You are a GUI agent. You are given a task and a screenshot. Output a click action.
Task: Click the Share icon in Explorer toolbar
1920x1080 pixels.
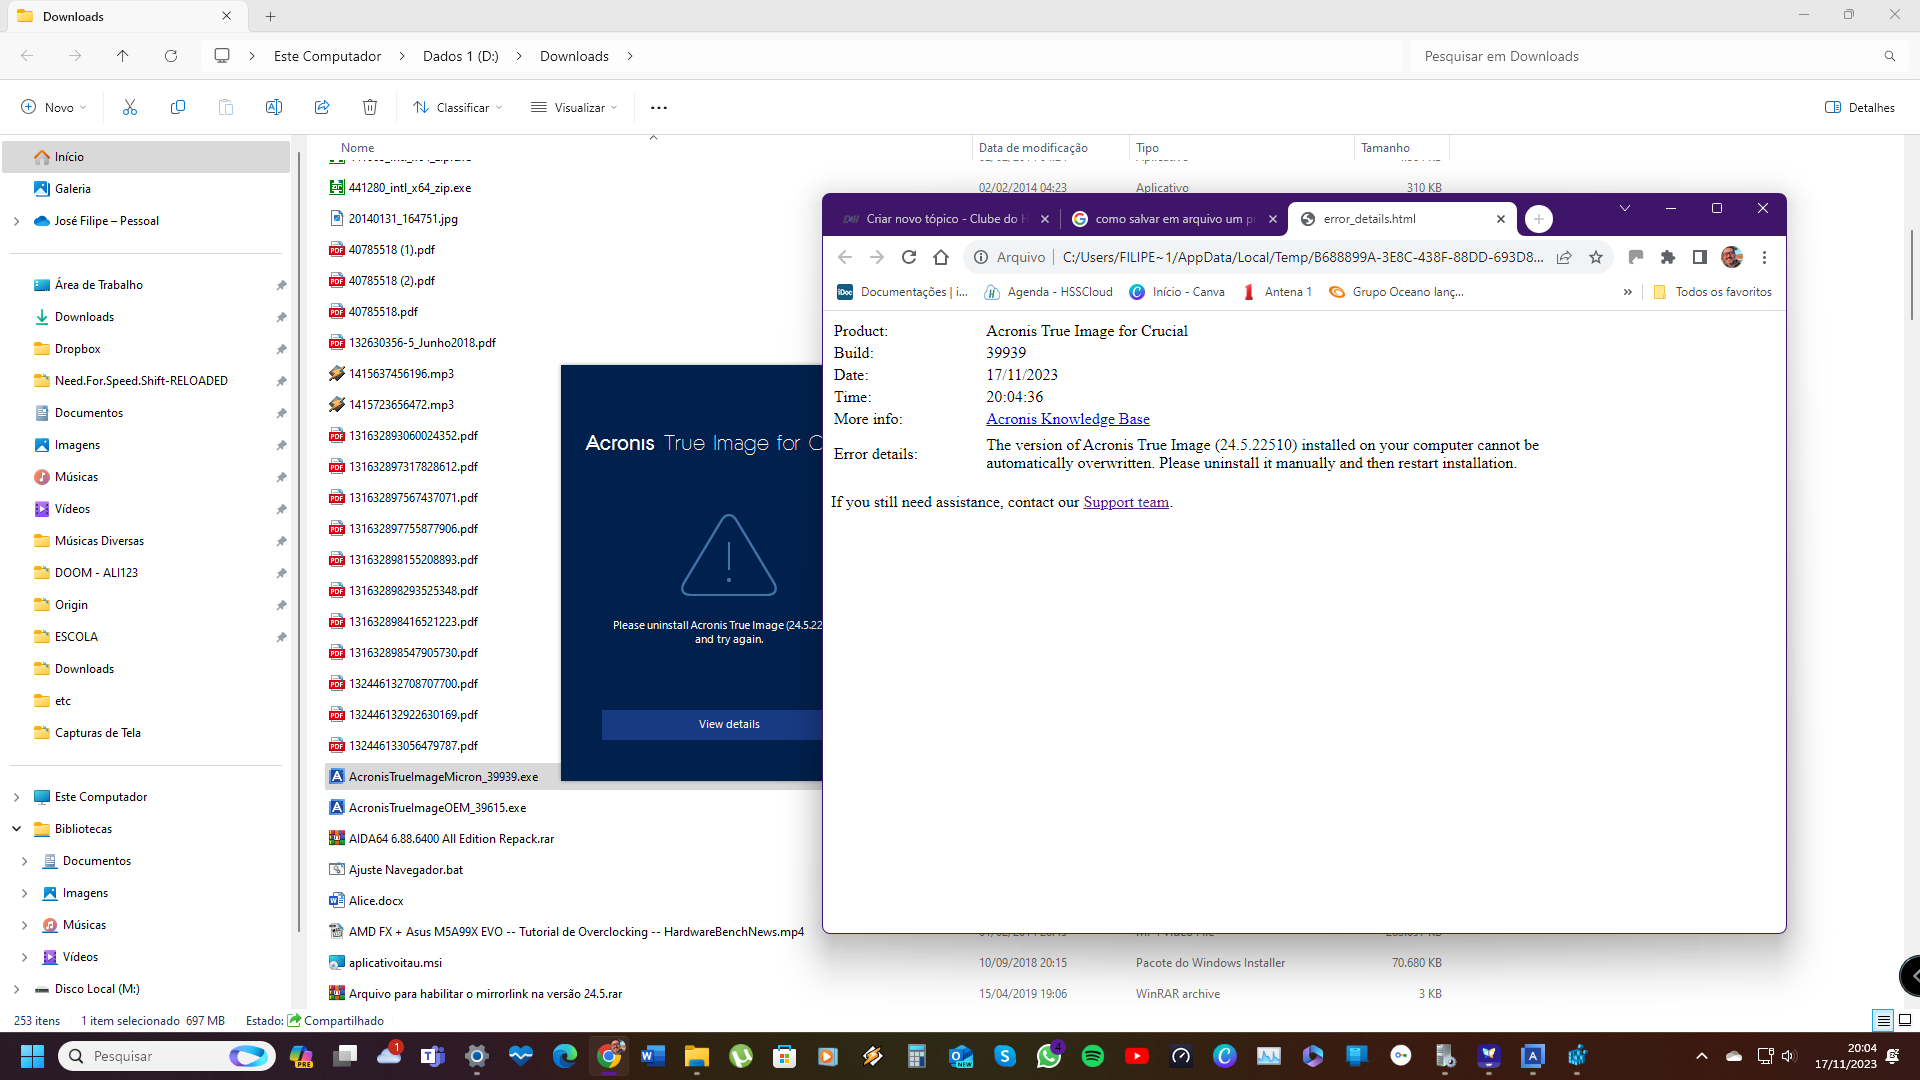322,107
